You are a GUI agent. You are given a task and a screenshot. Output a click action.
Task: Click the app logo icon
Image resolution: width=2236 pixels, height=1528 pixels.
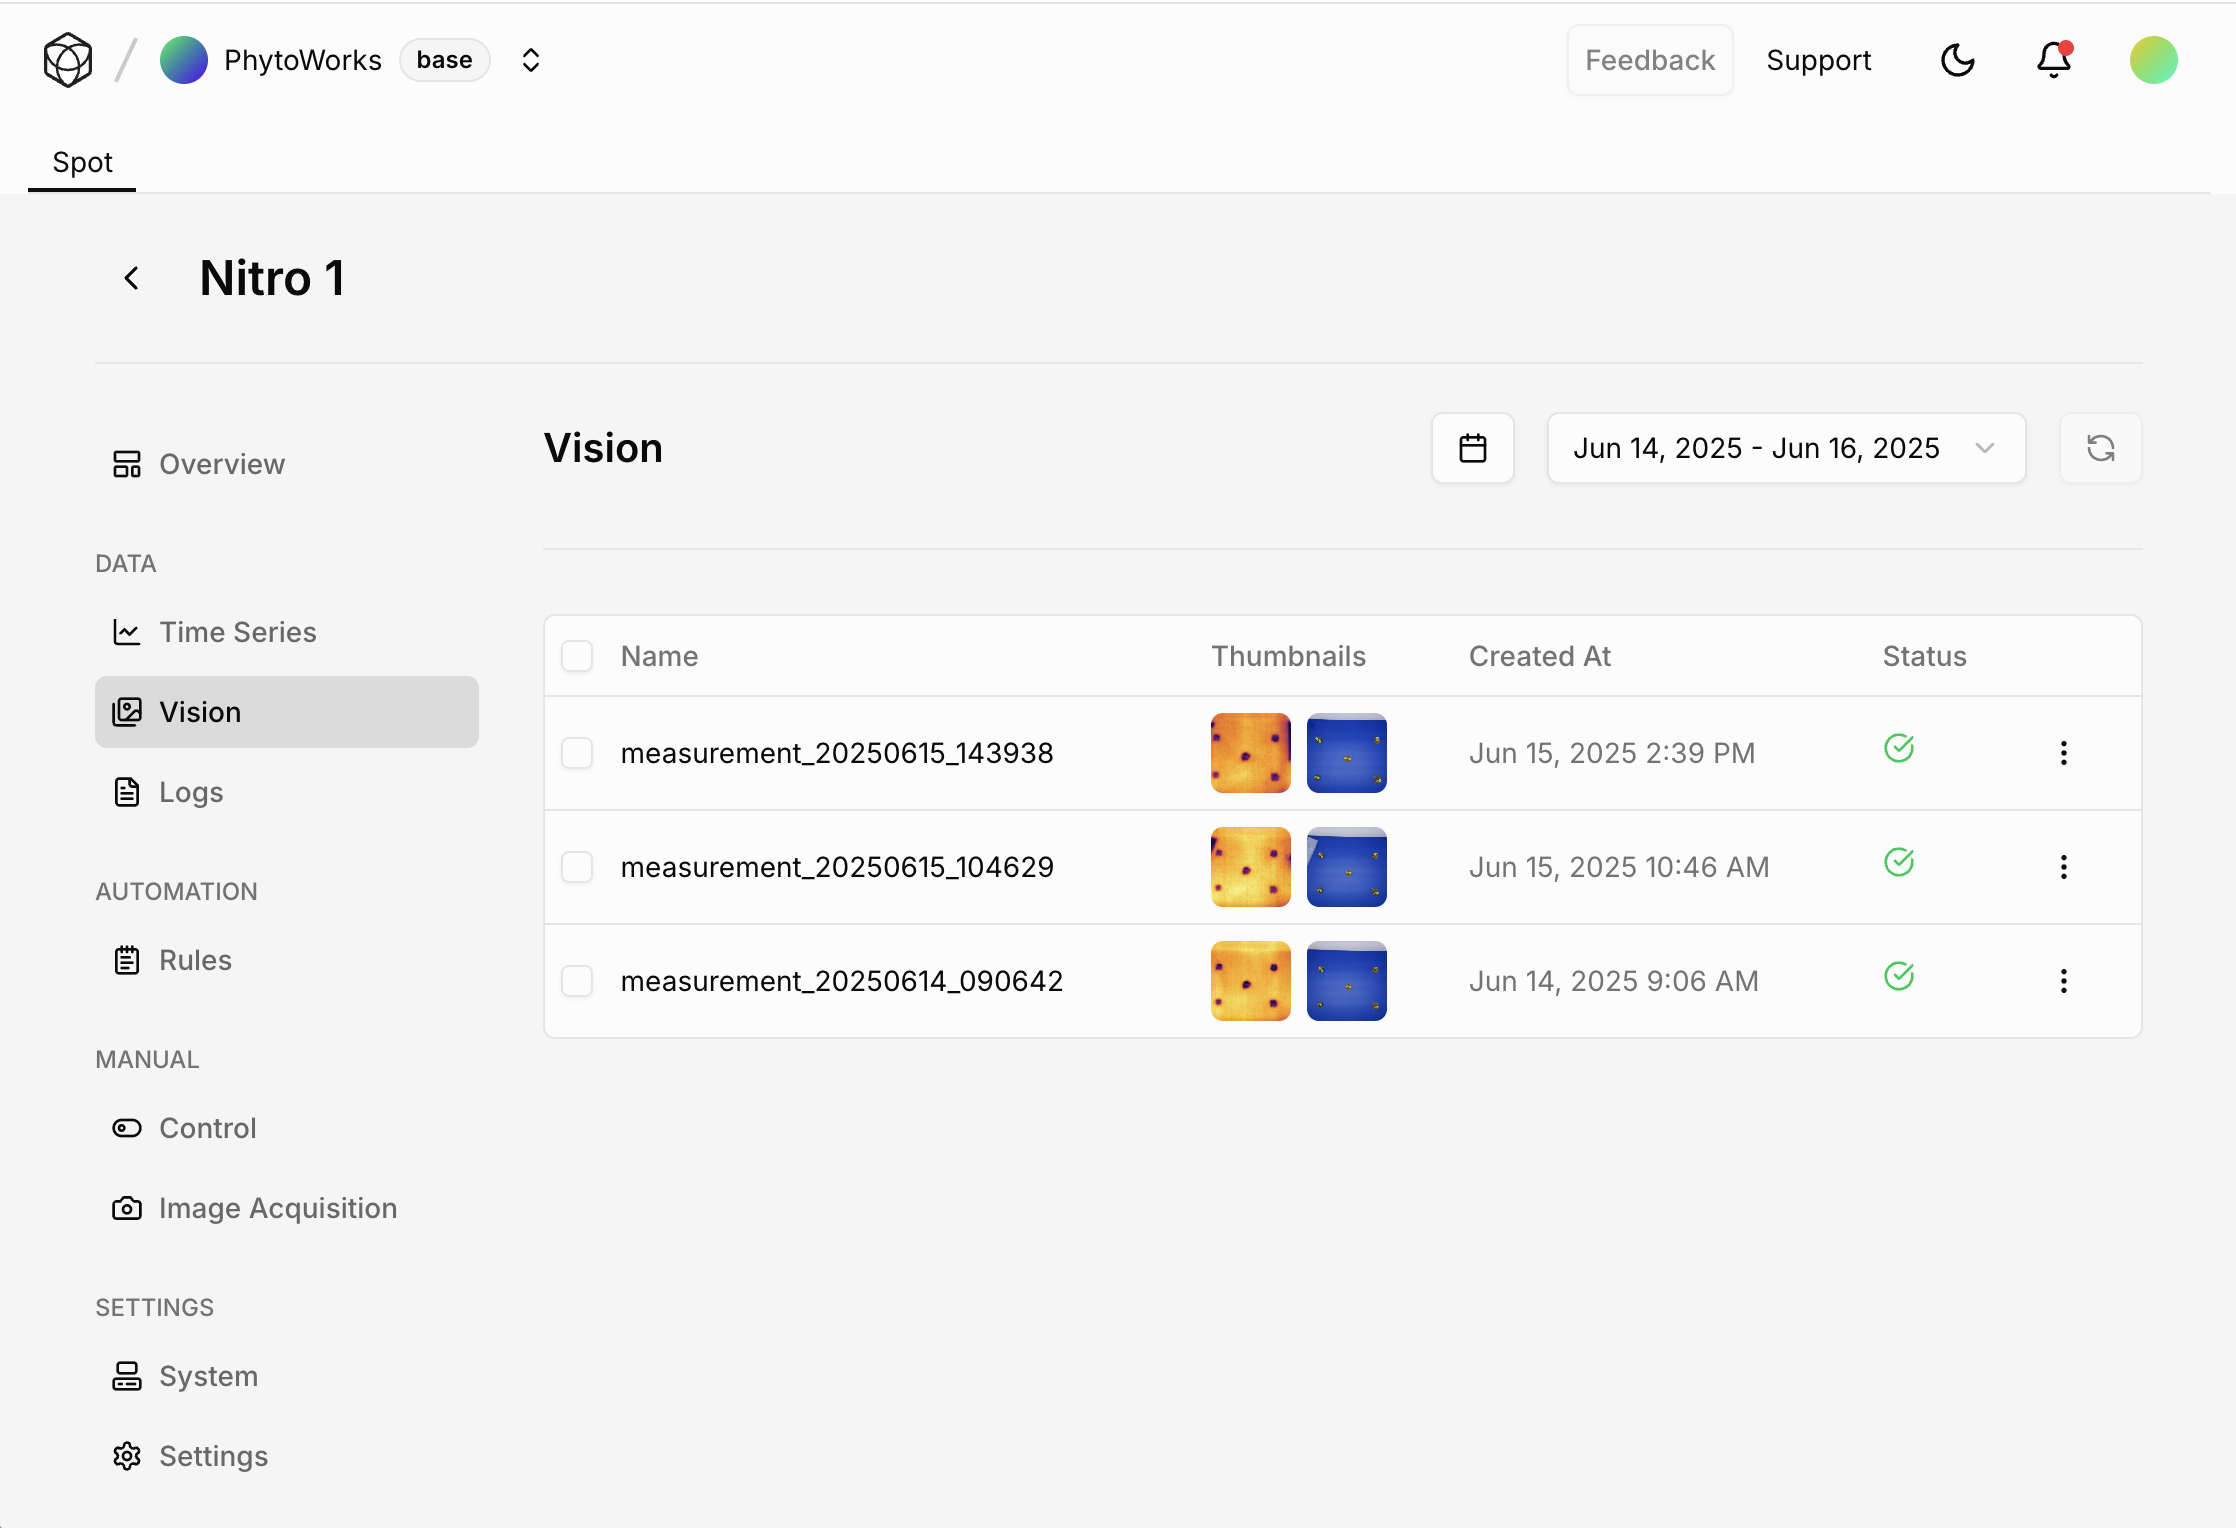pos(68,60)
